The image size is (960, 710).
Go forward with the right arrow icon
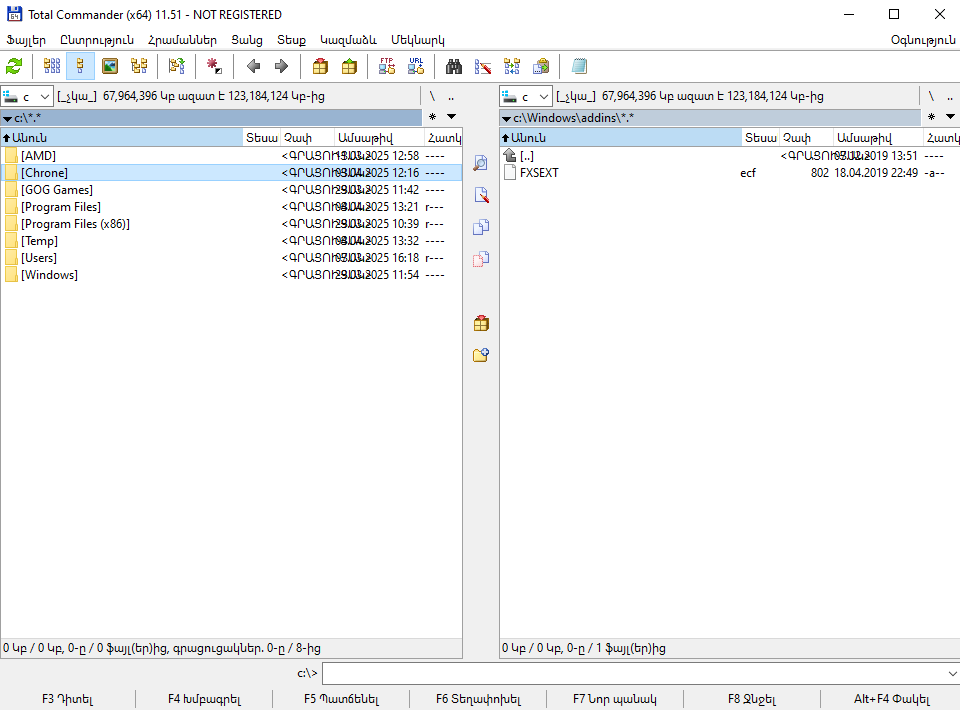click(x=282, y=66)
